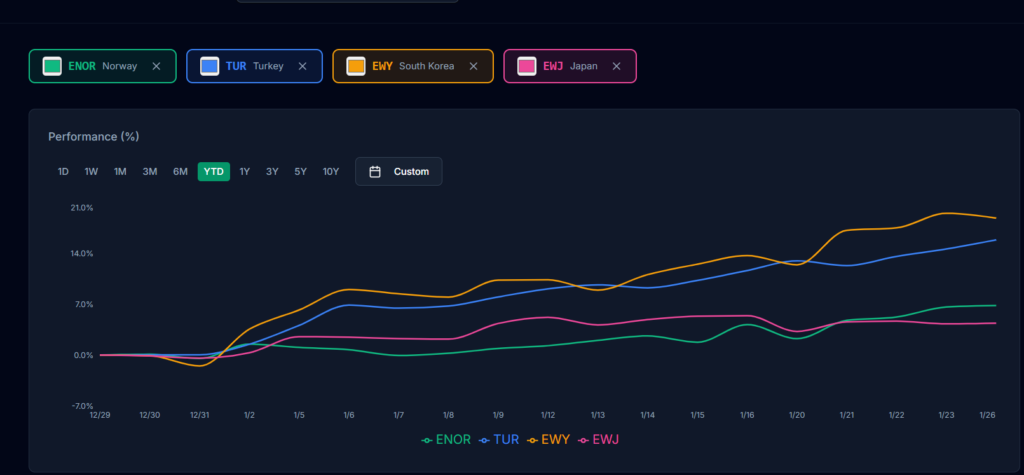
Task: Remove the EWJ Japan chip
Action: (616, 66)
